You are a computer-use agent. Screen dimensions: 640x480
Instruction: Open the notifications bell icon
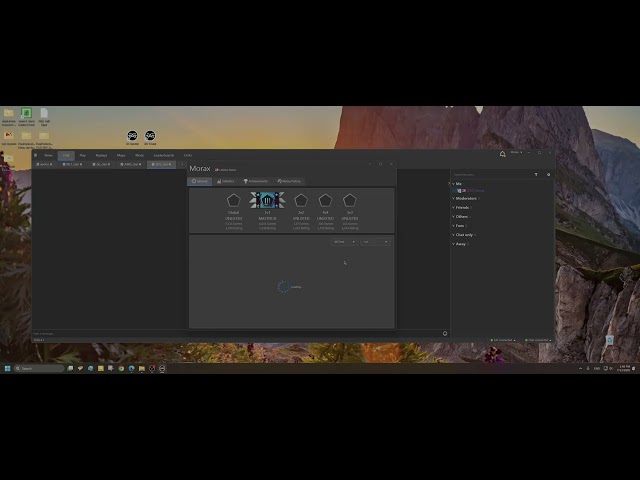502,154
